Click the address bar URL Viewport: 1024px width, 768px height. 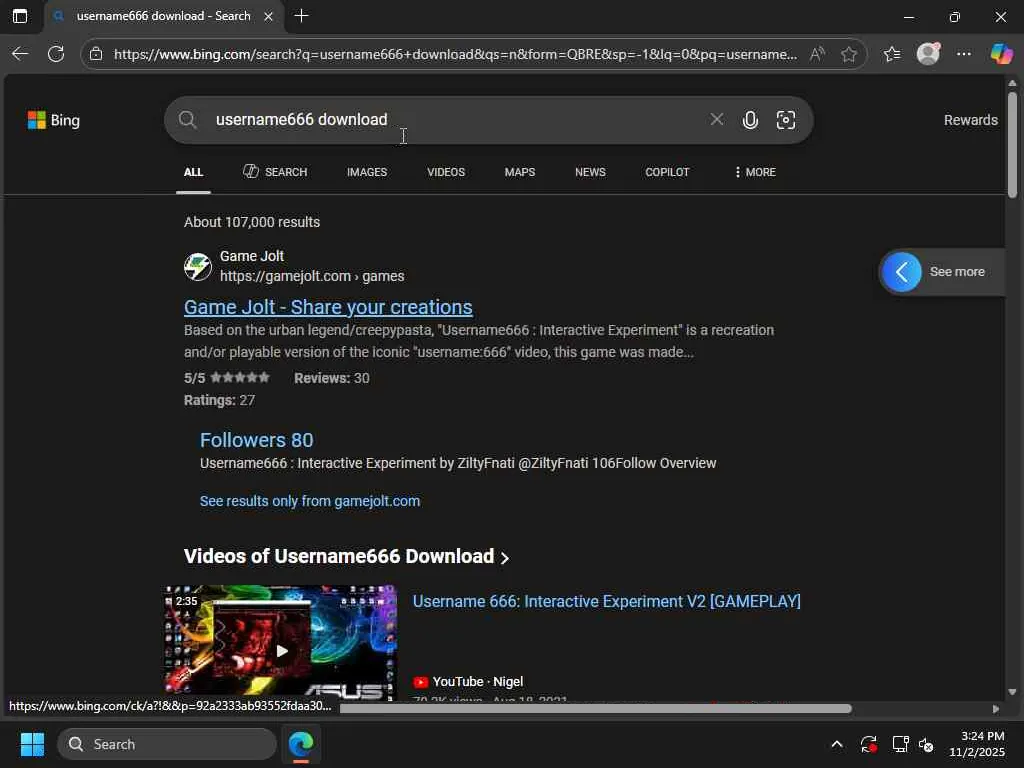pos(455,54)
